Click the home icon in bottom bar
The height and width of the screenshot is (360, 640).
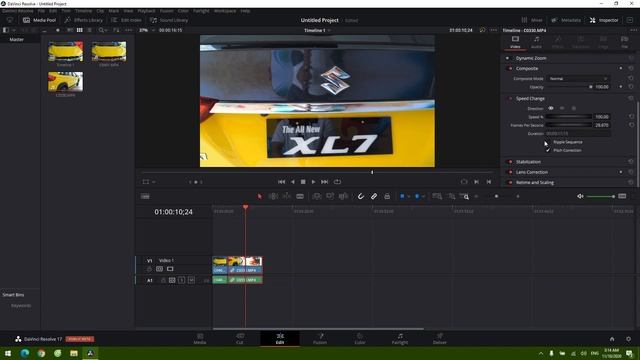612,339
